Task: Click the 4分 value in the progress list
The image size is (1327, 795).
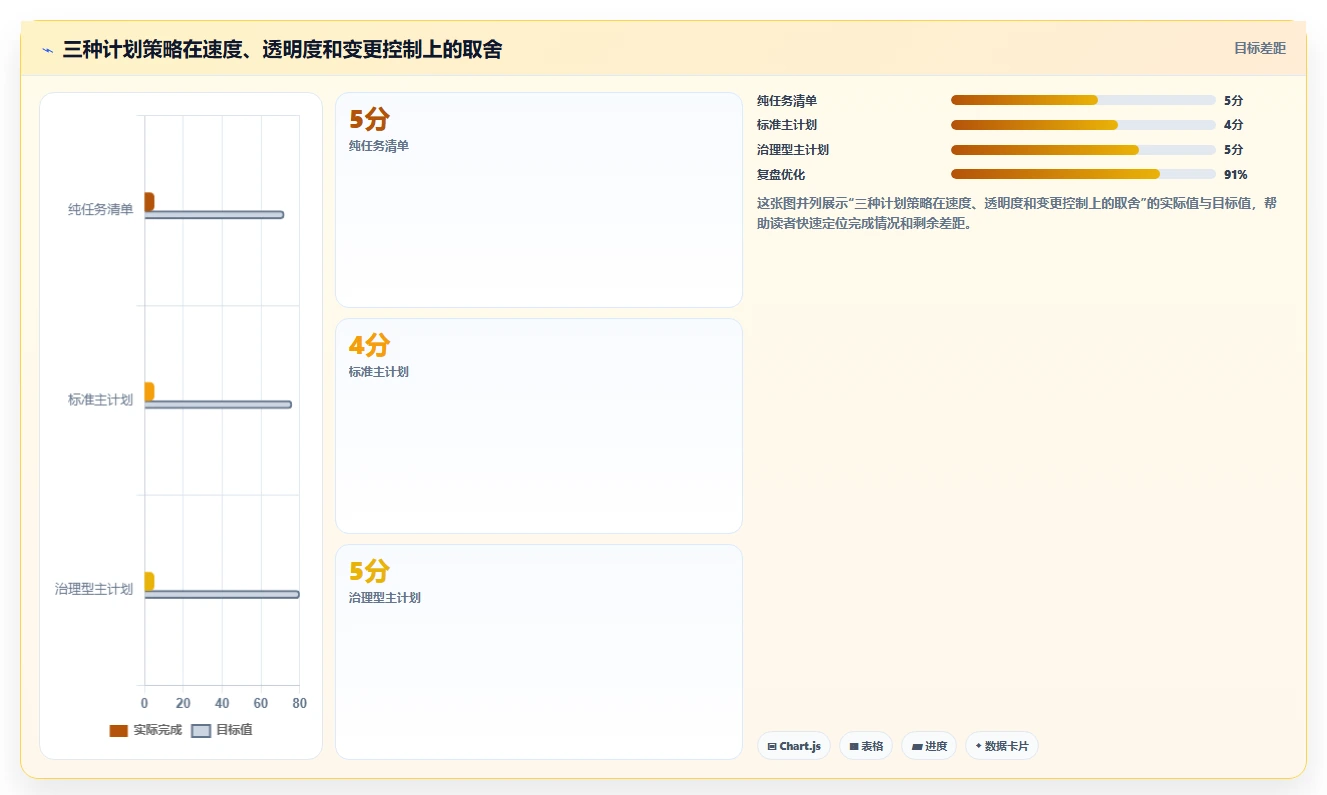Action: [x=1234, y=125]
